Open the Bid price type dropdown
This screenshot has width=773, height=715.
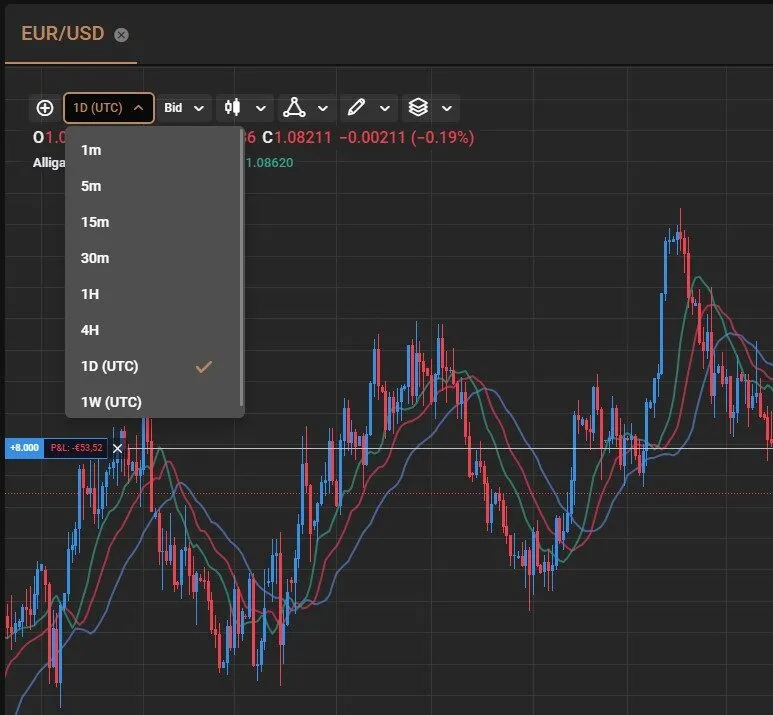tap(184, 108)
